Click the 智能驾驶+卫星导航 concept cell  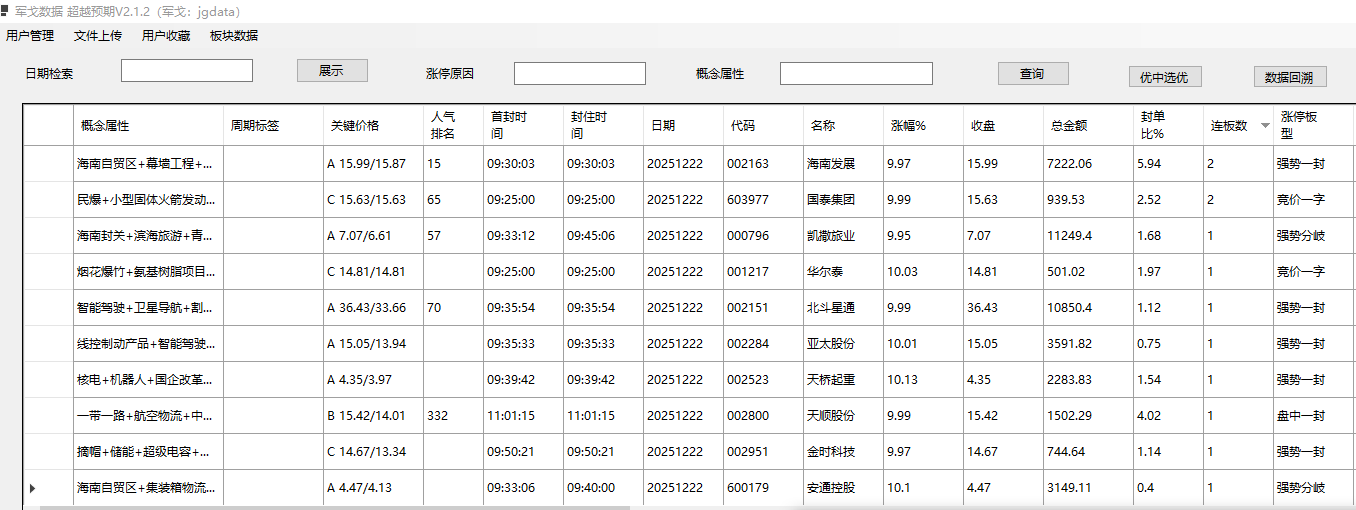[x=149, y=308]
